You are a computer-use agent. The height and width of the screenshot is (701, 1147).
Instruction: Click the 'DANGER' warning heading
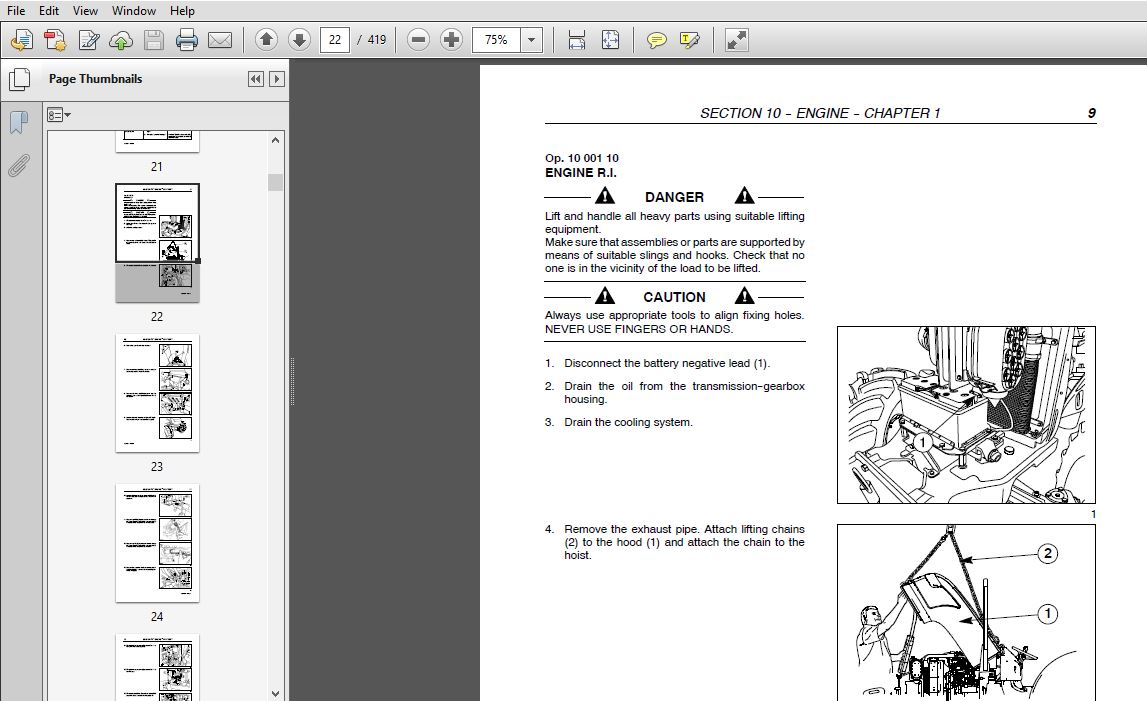pos(674,197)
